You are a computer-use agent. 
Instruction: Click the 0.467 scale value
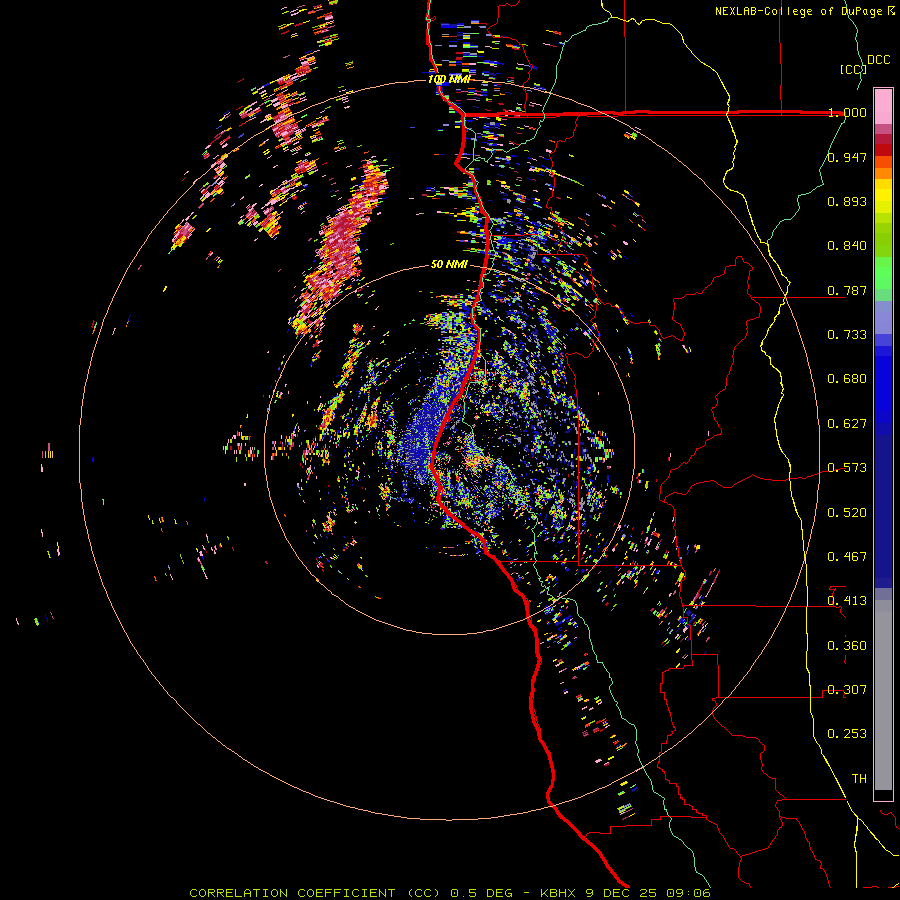(x=847, y=557)
